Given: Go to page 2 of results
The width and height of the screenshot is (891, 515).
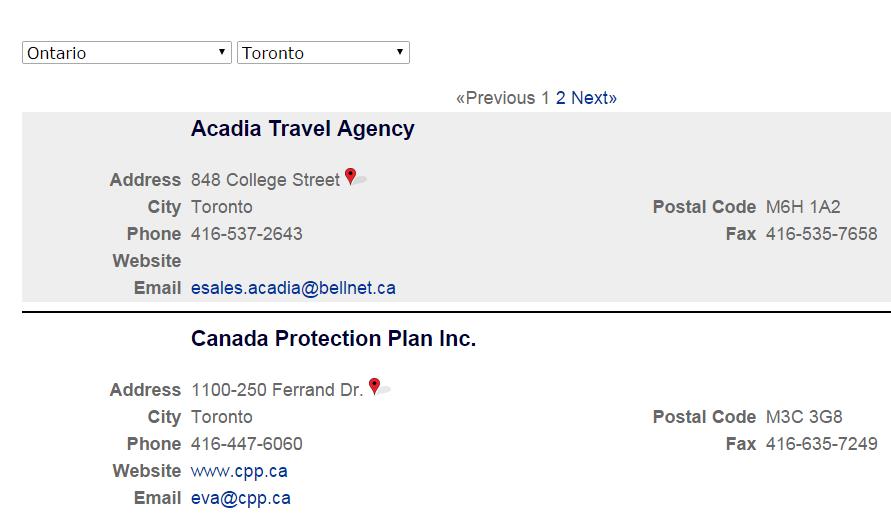Looking at the screenshot, I should click(561, 98).
